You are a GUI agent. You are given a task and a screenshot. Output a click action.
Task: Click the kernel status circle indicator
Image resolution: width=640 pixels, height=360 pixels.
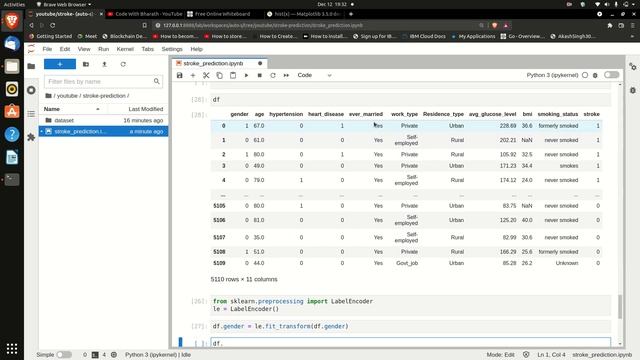585,75
